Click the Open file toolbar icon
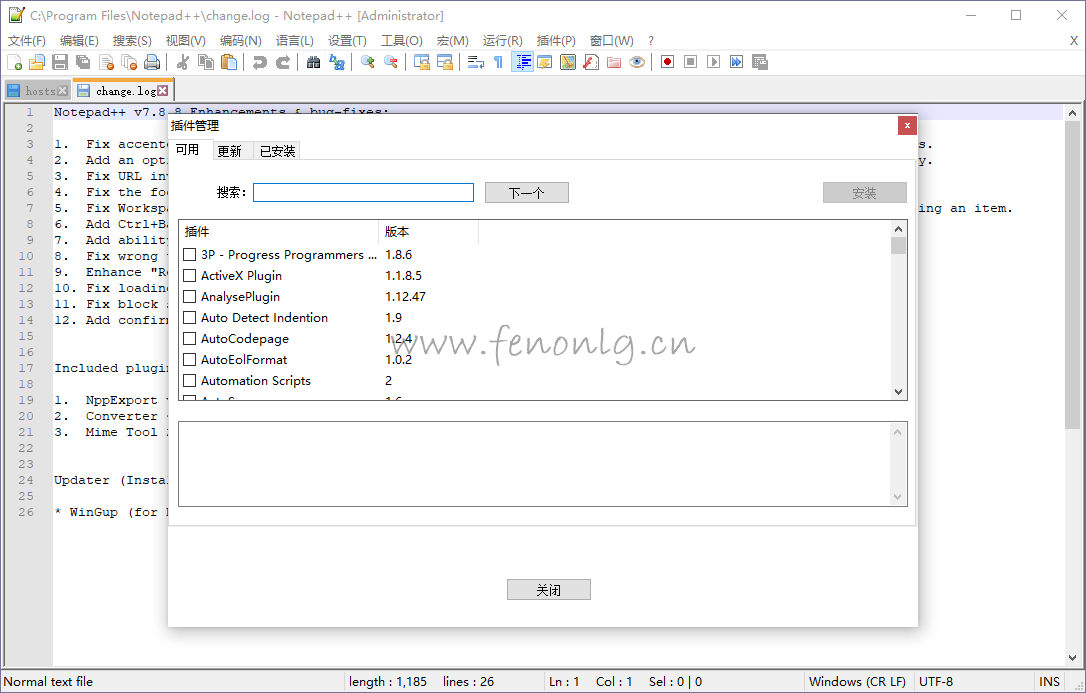Image resolution: width=1086 pixels, height=693 pixels. tap(37, 62)
